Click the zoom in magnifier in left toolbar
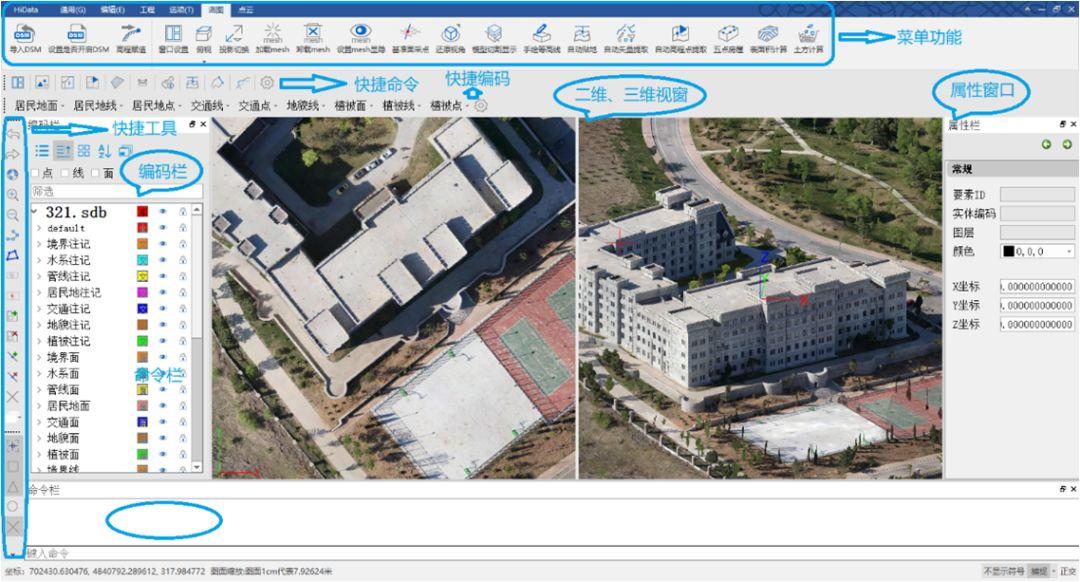 (x=13, y=194)
